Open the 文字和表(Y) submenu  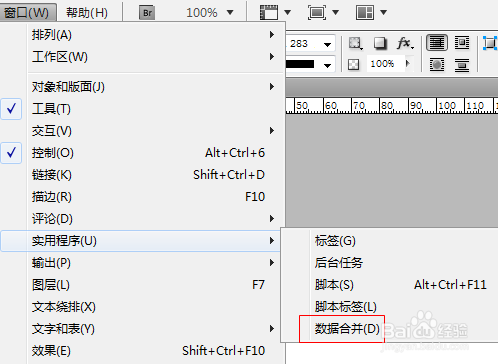click(154, 329)
